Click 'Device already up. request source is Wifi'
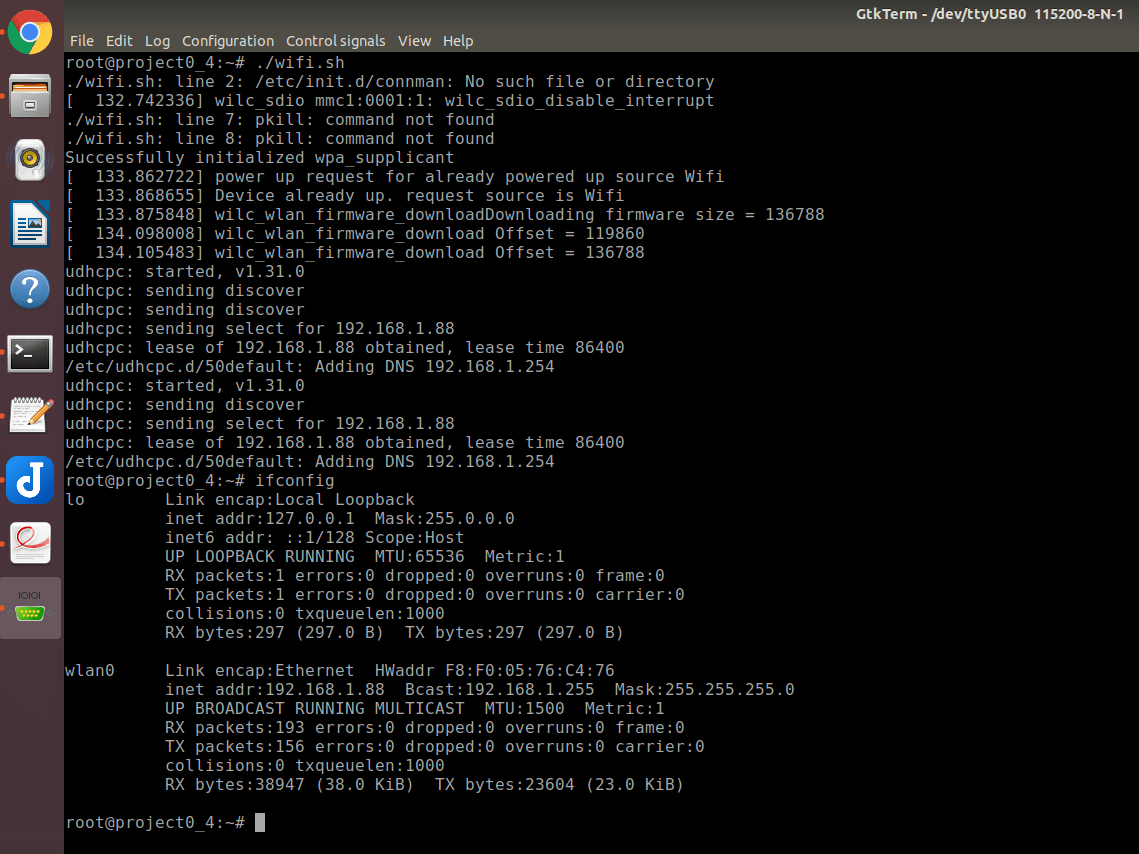Image resolution: width=1139 pixels, height=854 pixels. [419, 195]
